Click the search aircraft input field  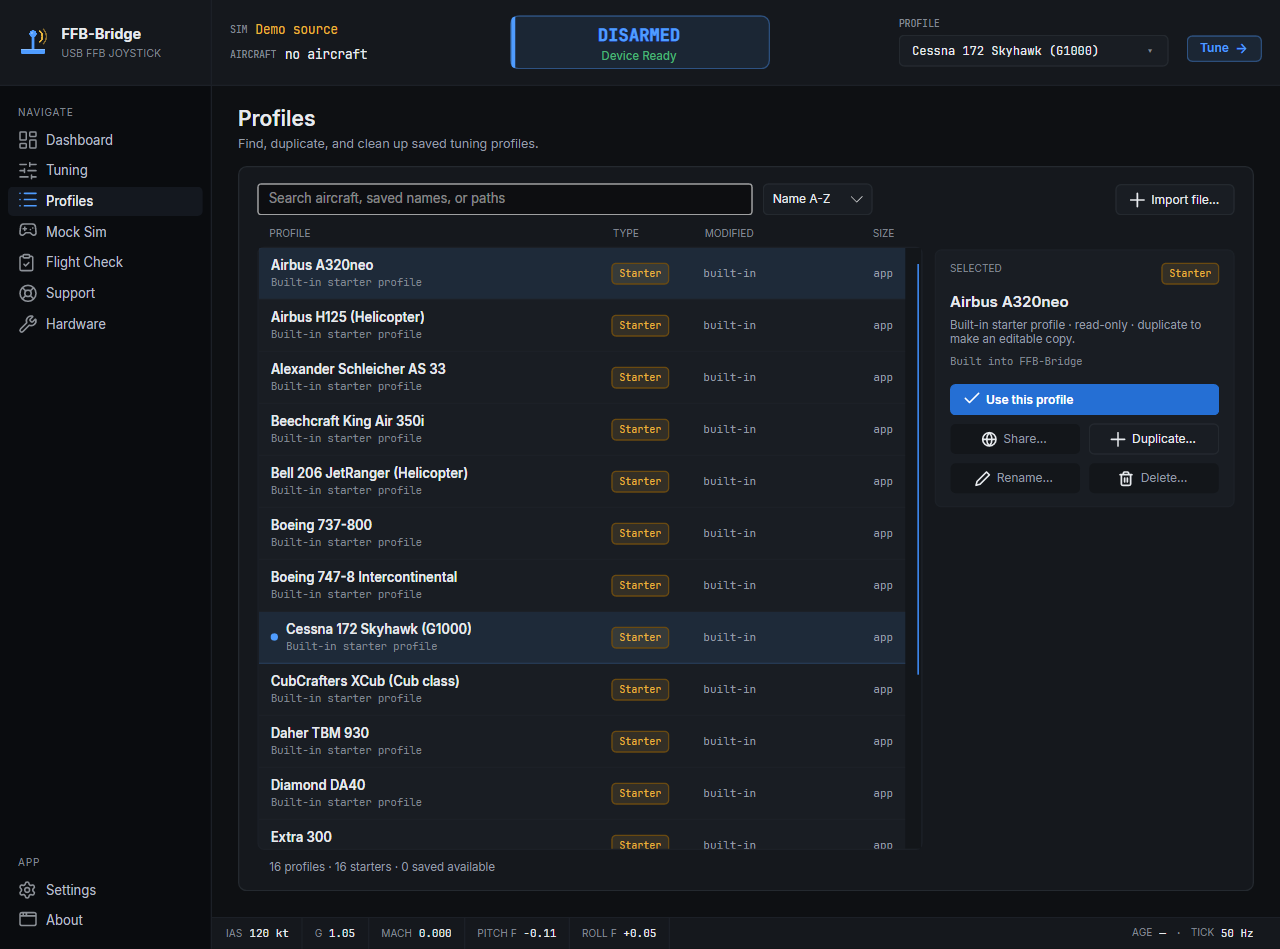(505, 199)
